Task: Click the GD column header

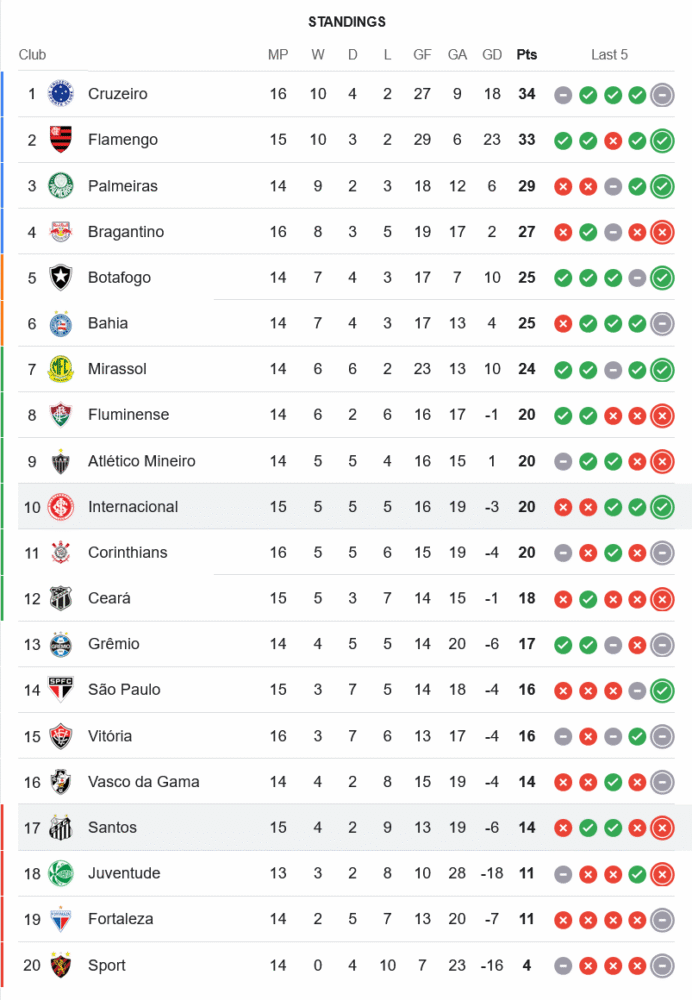Action: [492, 55]
